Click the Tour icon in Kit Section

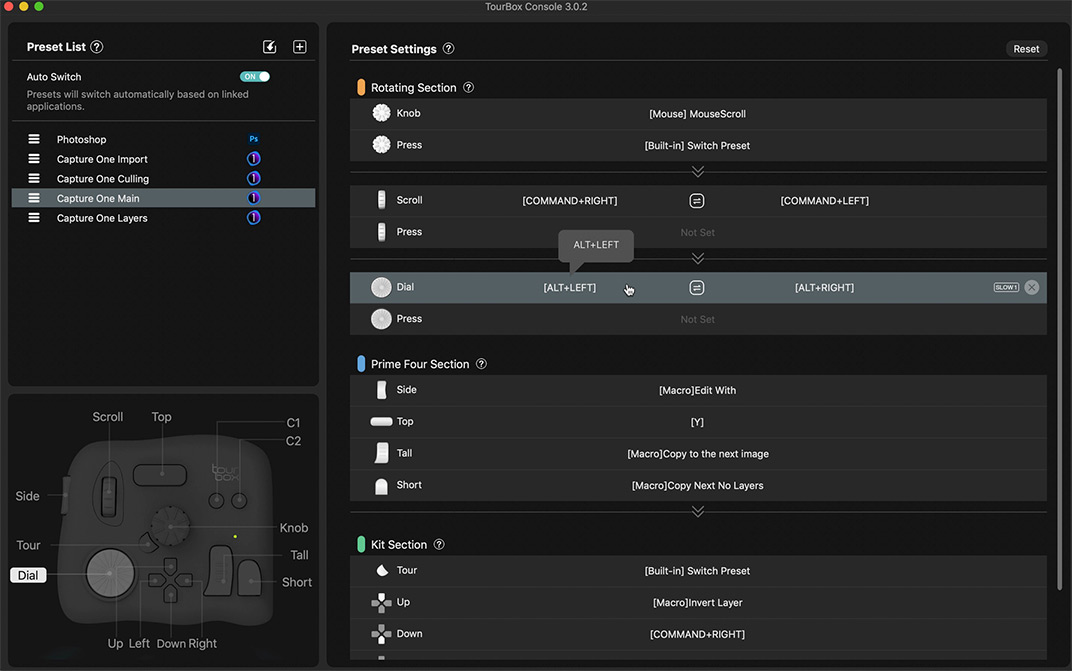[x=382, y=570]
